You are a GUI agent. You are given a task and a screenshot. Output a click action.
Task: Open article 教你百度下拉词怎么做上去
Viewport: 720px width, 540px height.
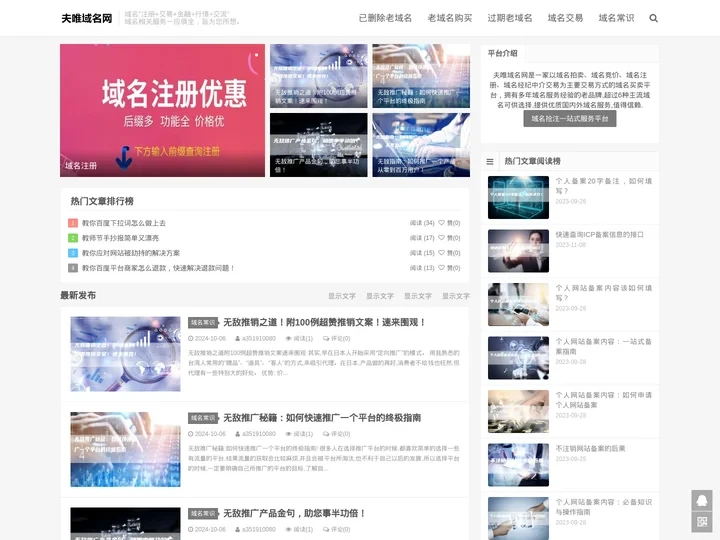(x=124, y=223)
